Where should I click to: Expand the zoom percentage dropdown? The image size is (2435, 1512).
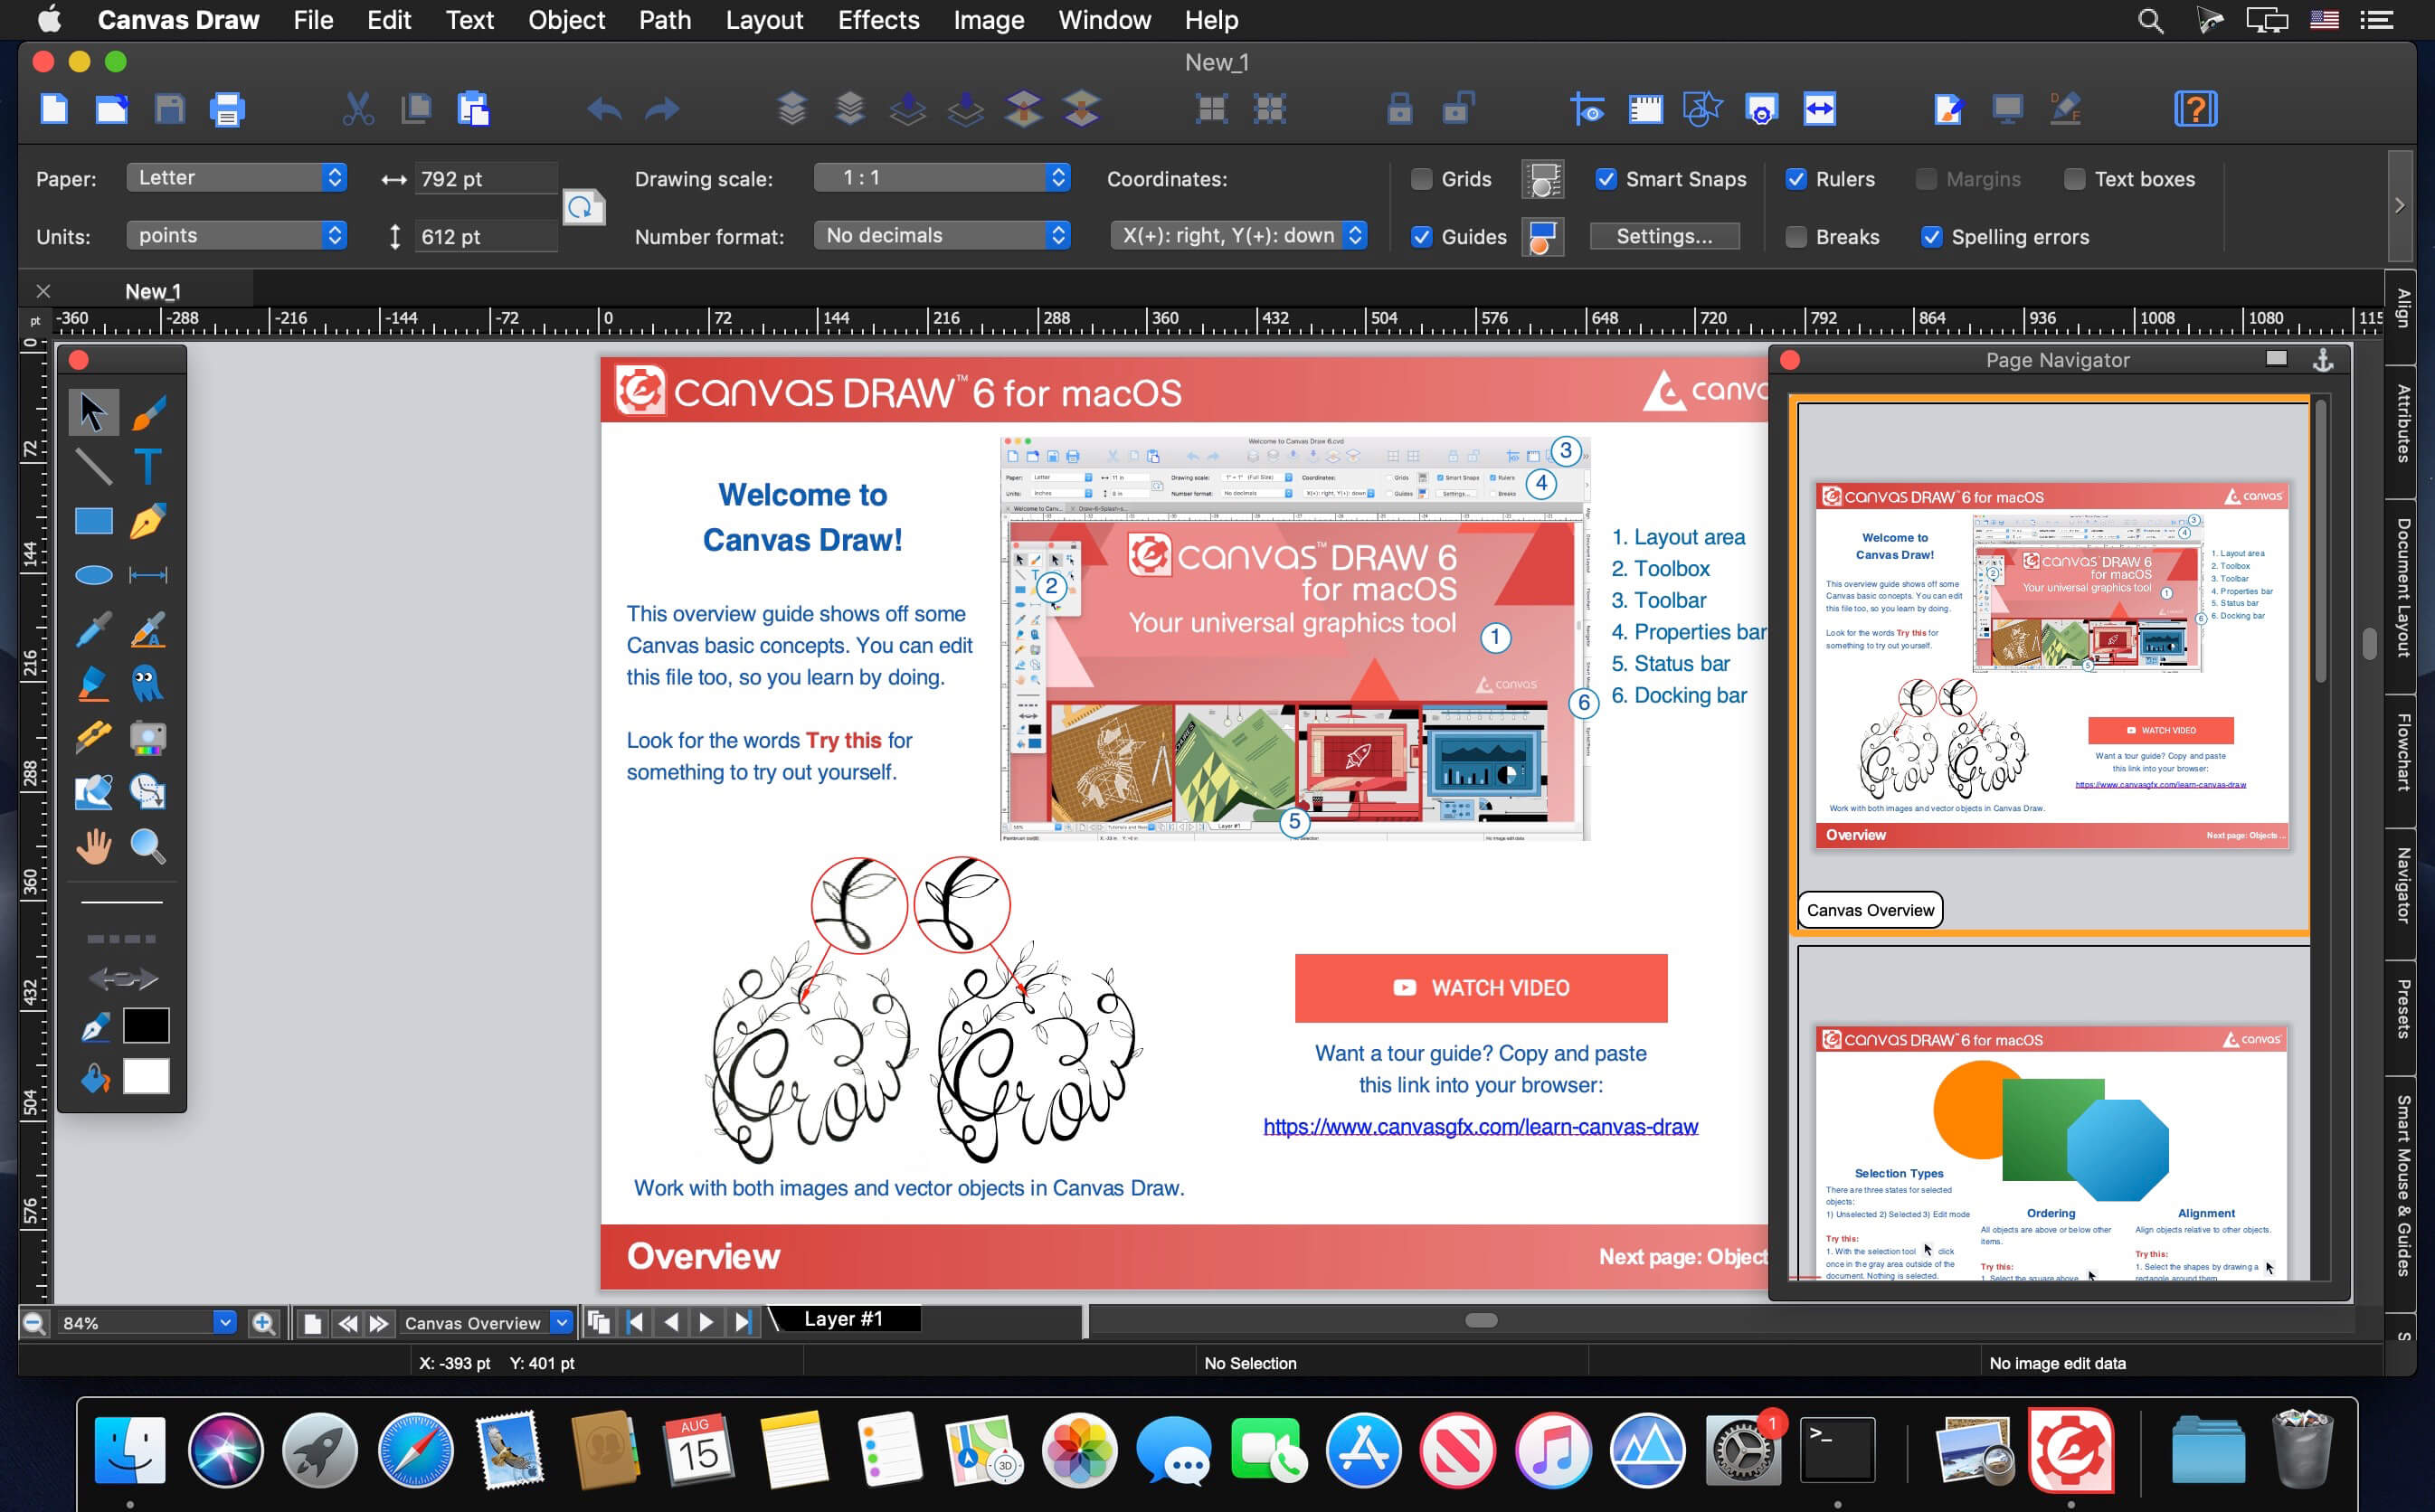pos(225,1323)
